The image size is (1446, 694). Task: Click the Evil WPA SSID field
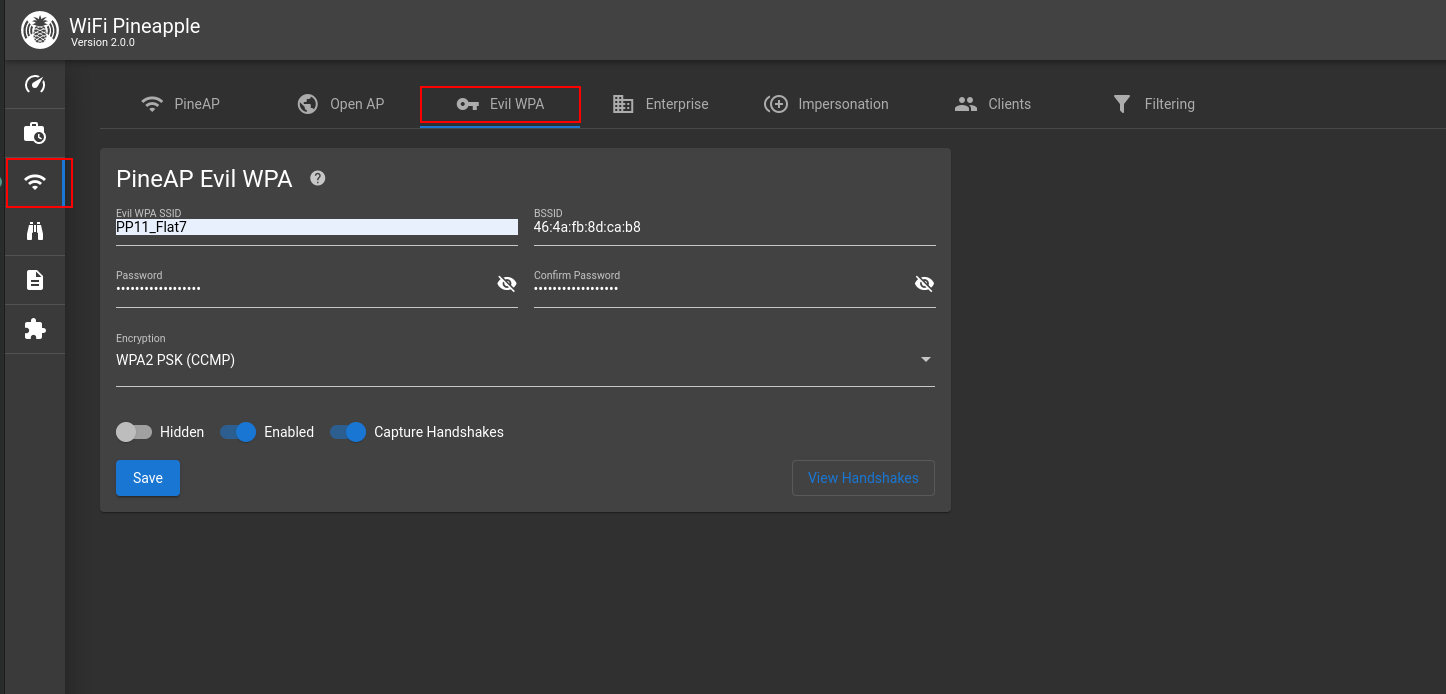pyautogui.click(x=316, y=227)
